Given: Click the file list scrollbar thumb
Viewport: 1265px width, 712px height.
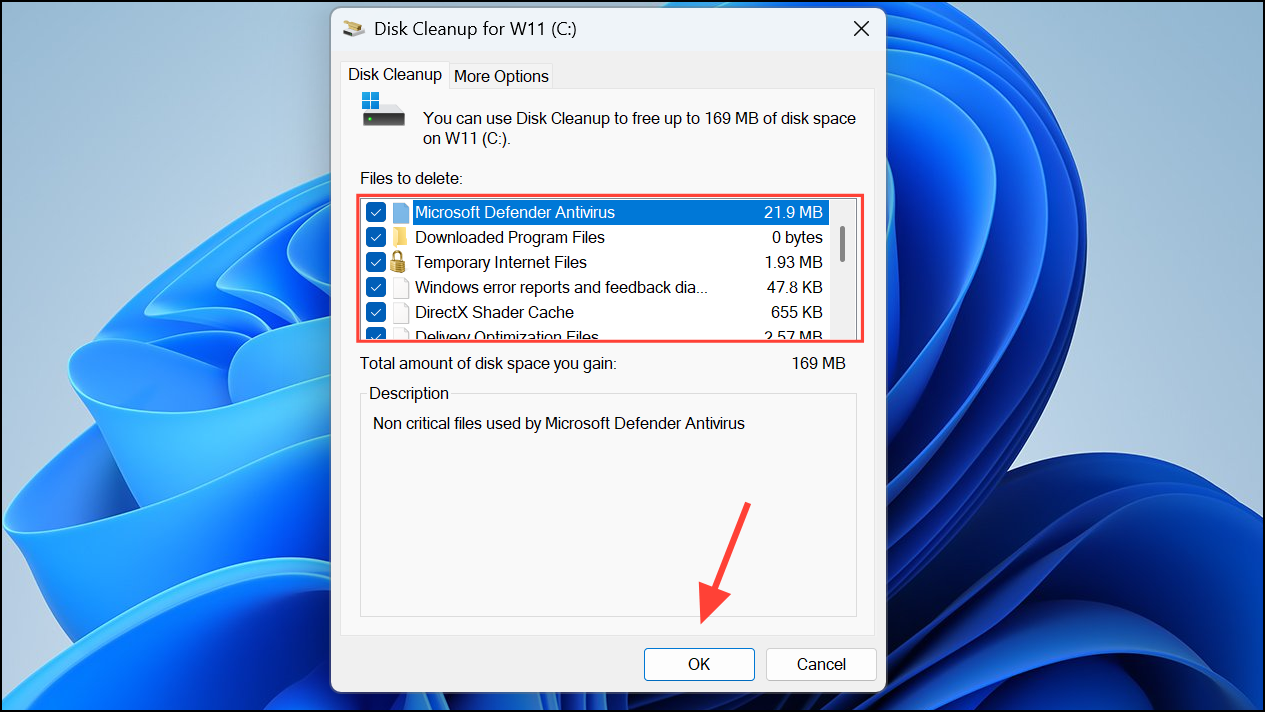Looking at the screenshot, I should click(843, 243).
